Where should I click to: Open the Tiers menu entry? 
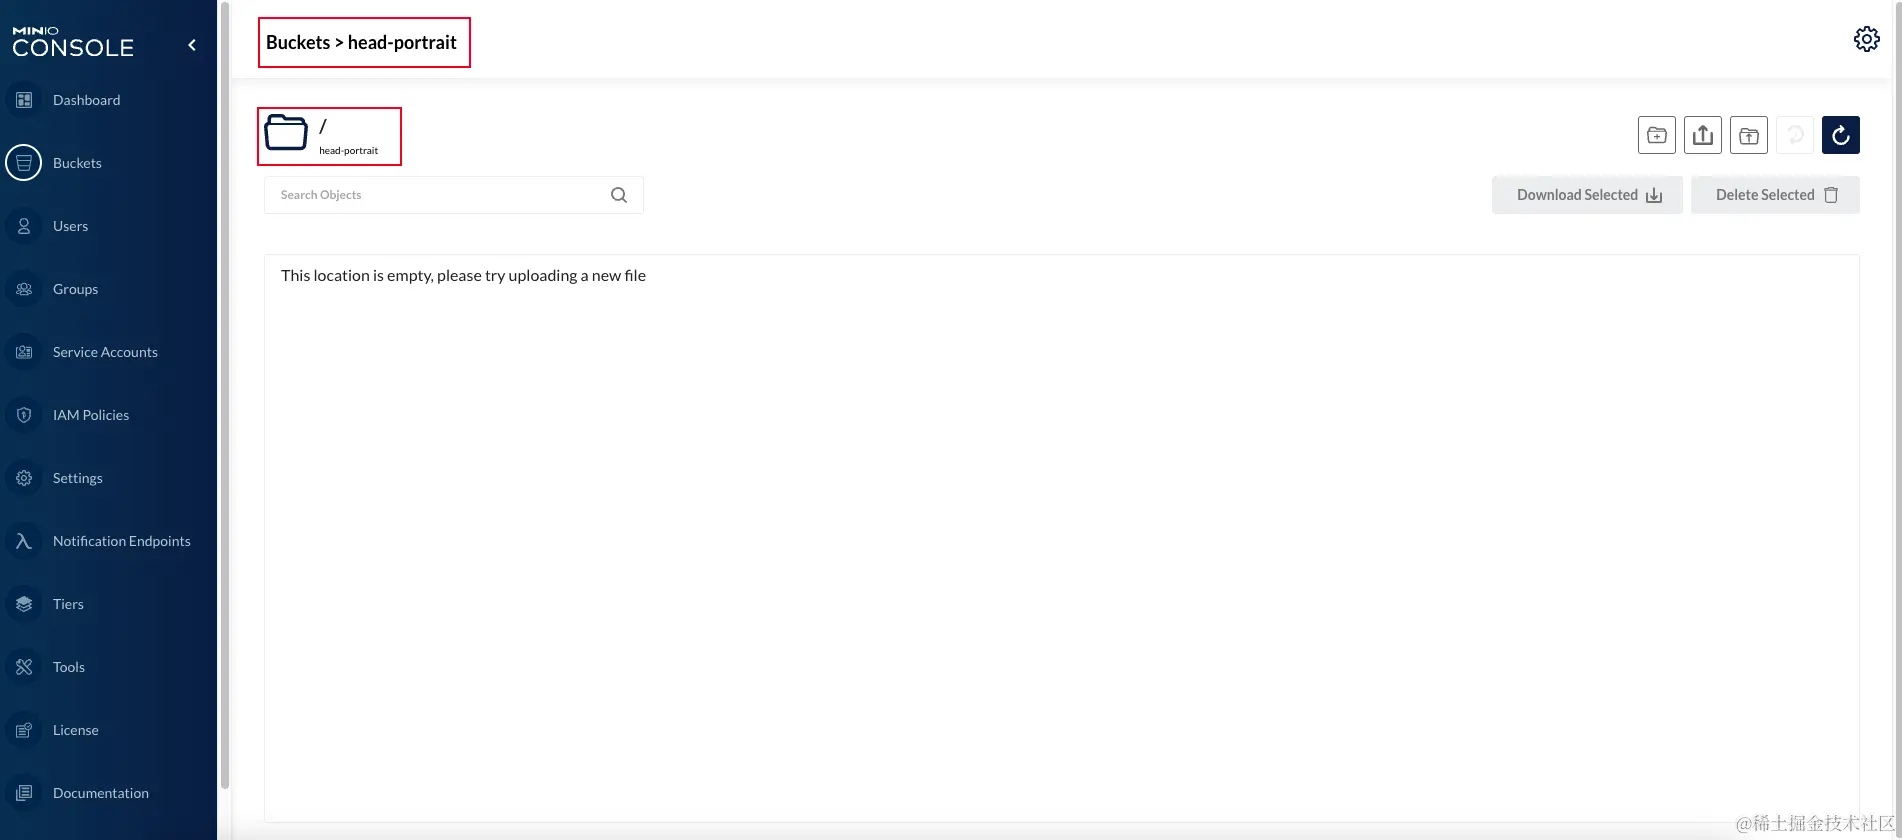coord(68,604)
